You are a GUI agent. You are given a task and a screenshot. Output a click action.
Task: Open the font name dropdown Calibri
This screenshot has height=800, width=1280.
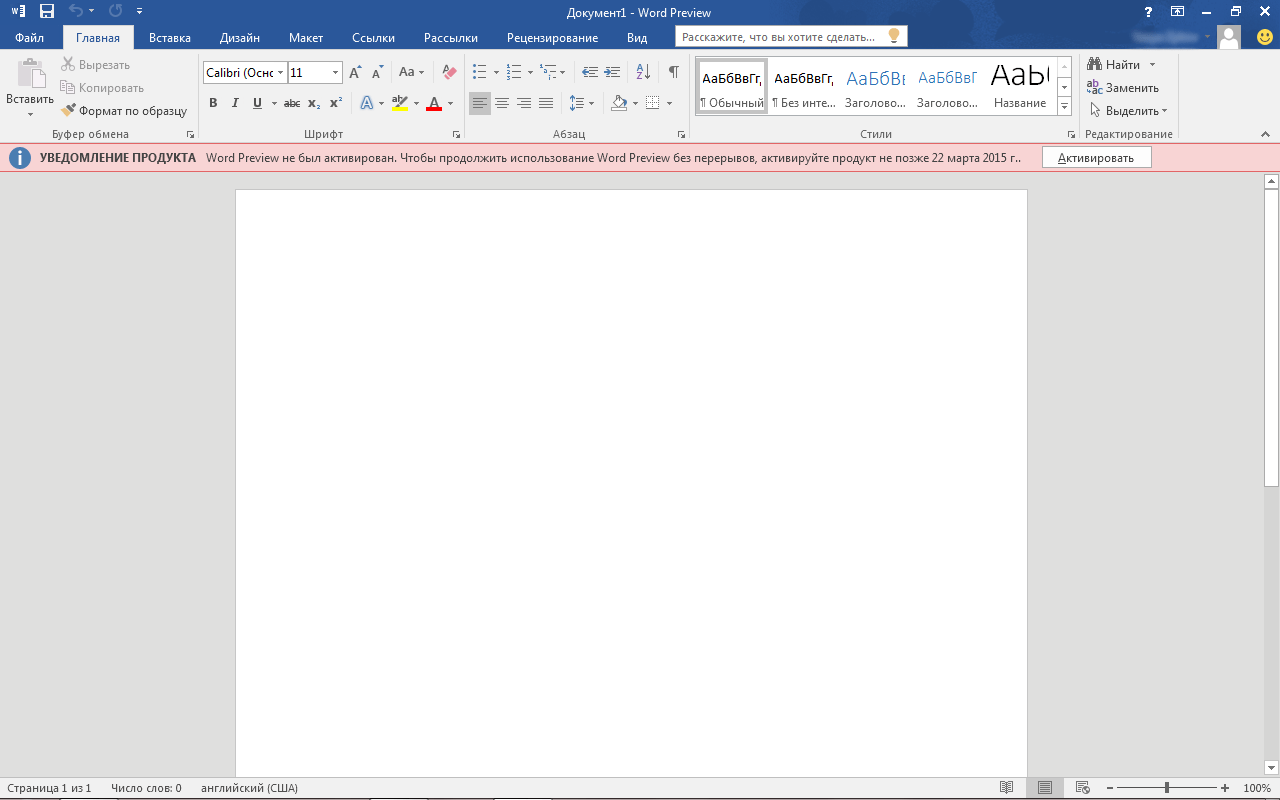point(281,72)
